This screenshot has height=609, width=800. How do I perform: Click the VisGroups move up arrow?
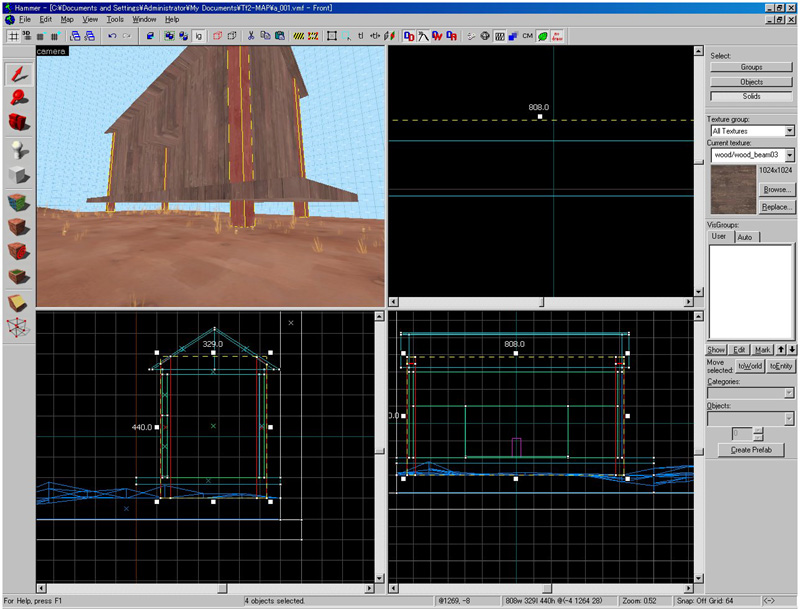781,350
